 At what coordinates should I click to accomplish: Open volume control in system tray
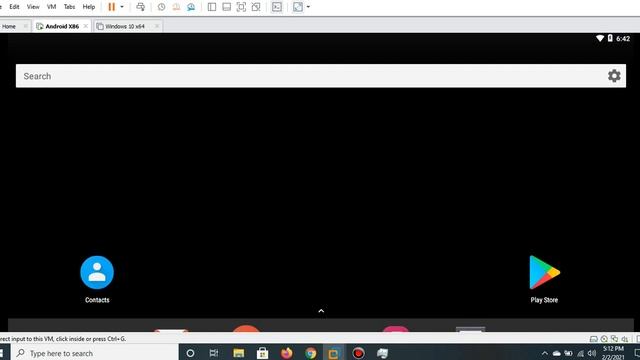tap(592, 353)
